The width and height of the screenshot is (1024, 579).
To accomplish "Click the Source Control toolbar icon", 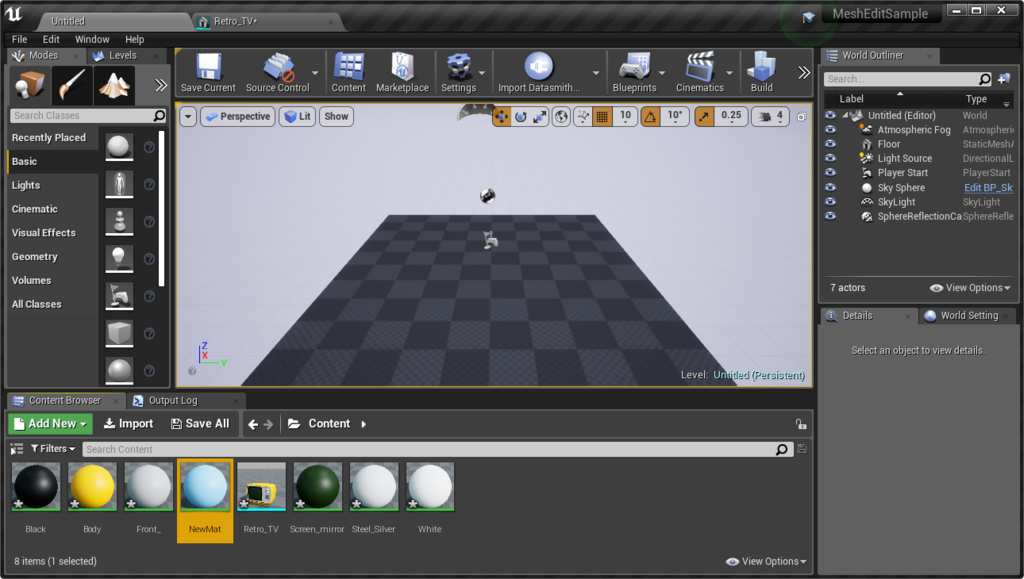I will [x=277, y=68].
